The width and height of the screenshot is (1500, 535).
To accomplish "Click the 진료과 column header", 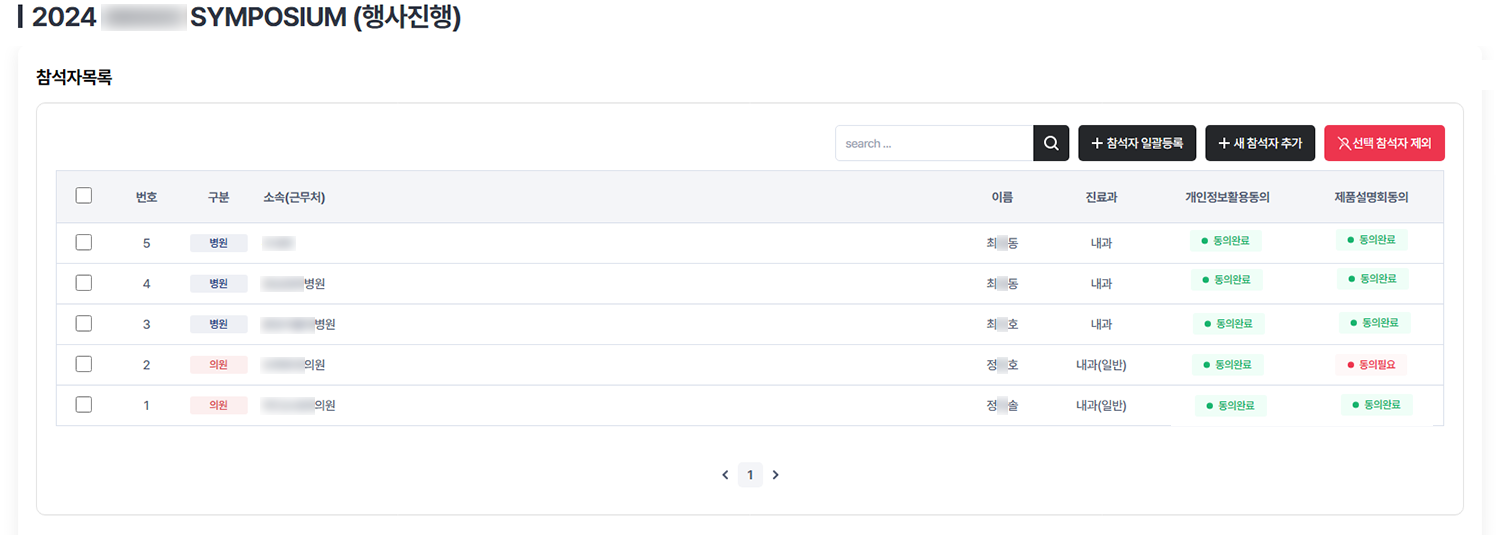I will 1101,197.
